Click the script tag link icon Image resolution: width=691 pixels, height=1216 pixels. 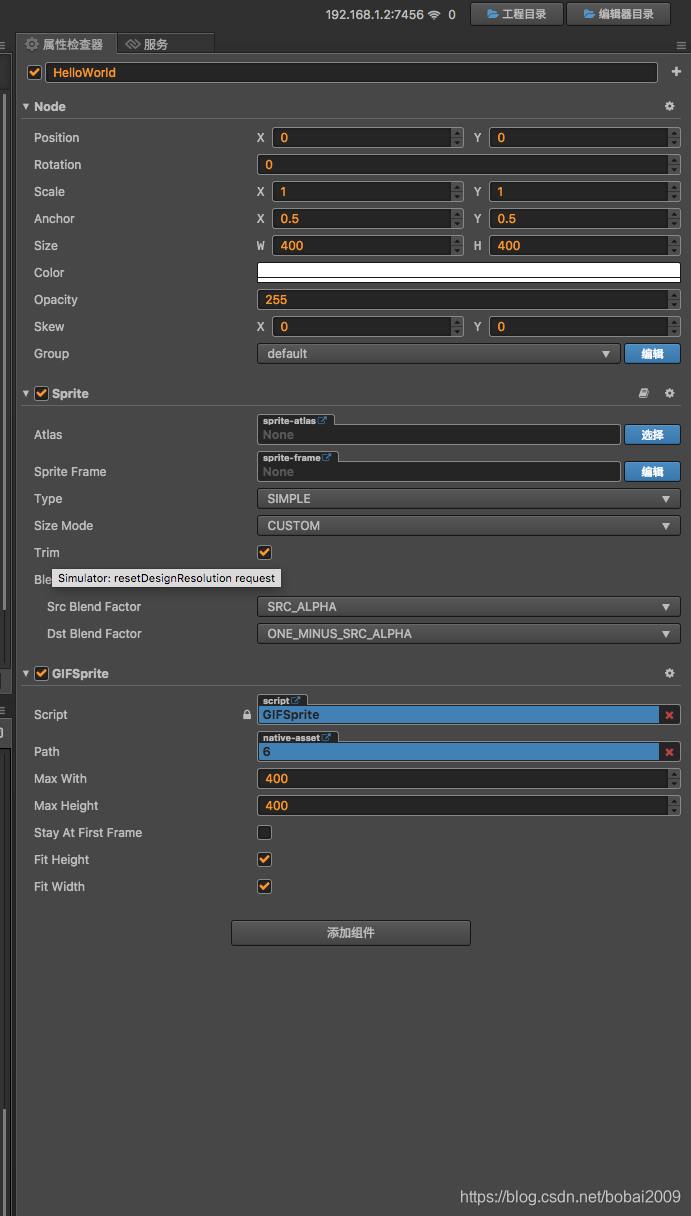click(295, 701)
